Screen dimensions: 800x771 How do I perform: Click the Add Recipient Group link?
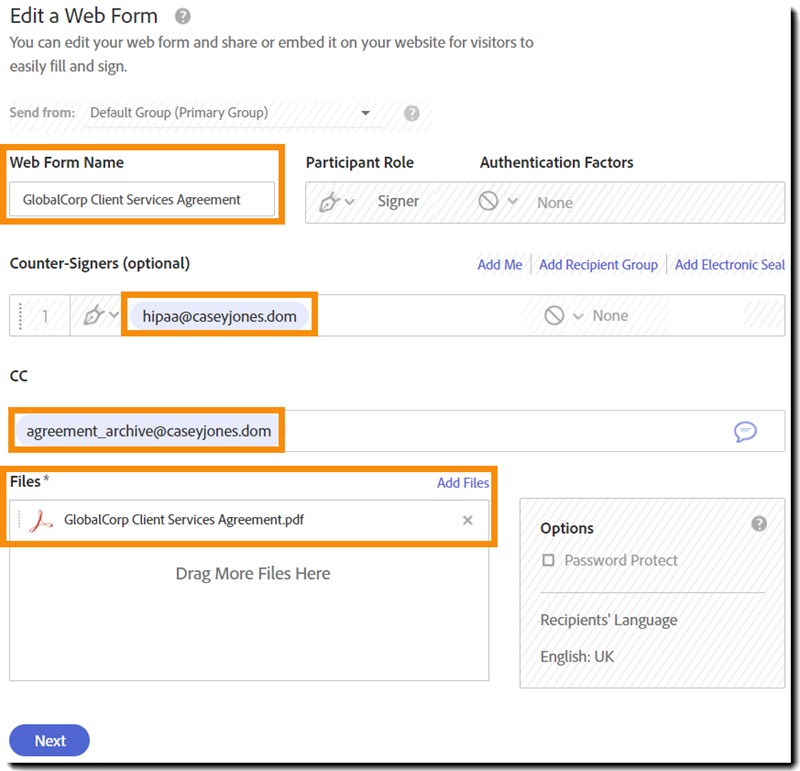point(598,265)
